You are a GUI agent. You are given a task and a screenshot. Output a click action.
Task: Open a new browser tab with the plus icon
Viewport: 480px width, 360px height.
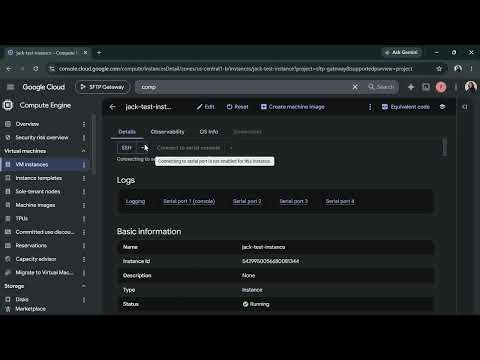pos(99,53)
